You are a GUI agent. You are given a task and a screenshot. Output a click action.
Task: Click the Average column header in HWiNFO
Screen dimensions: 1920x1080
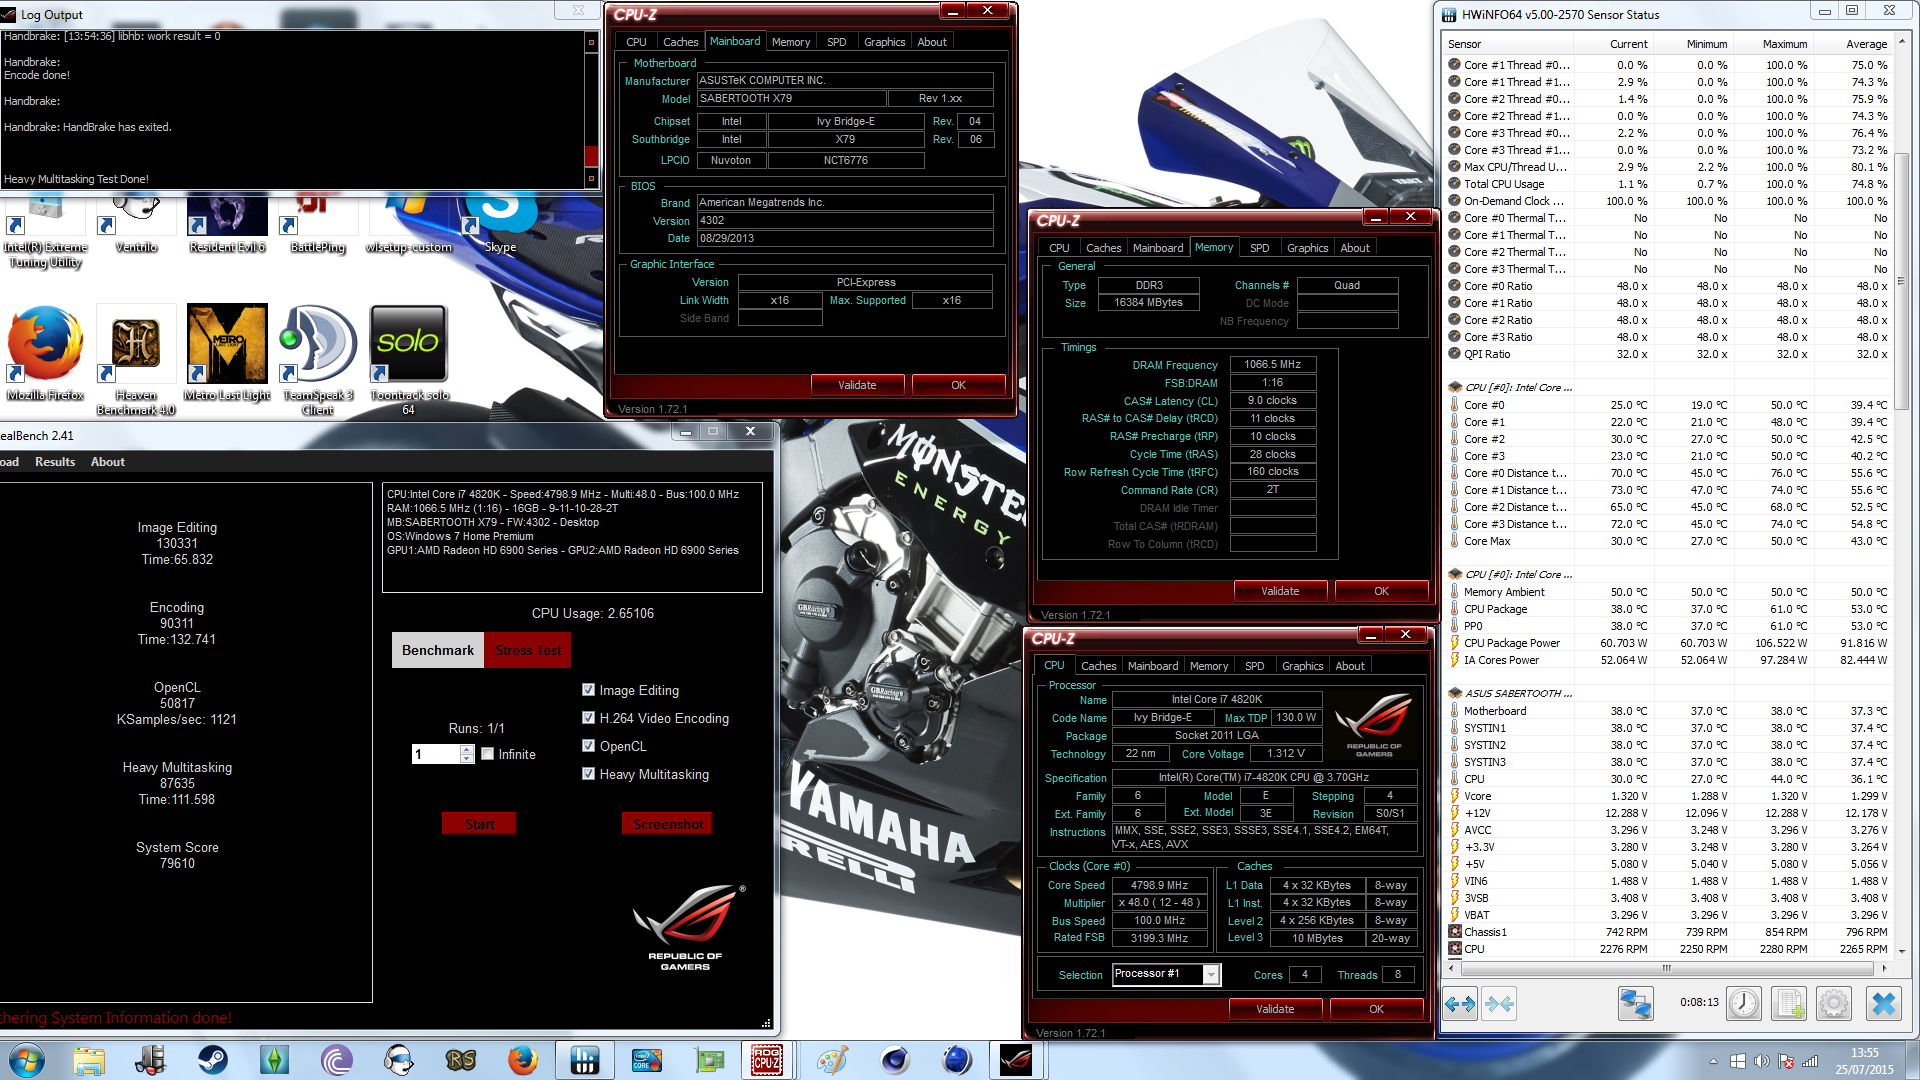click(1866, 44)
